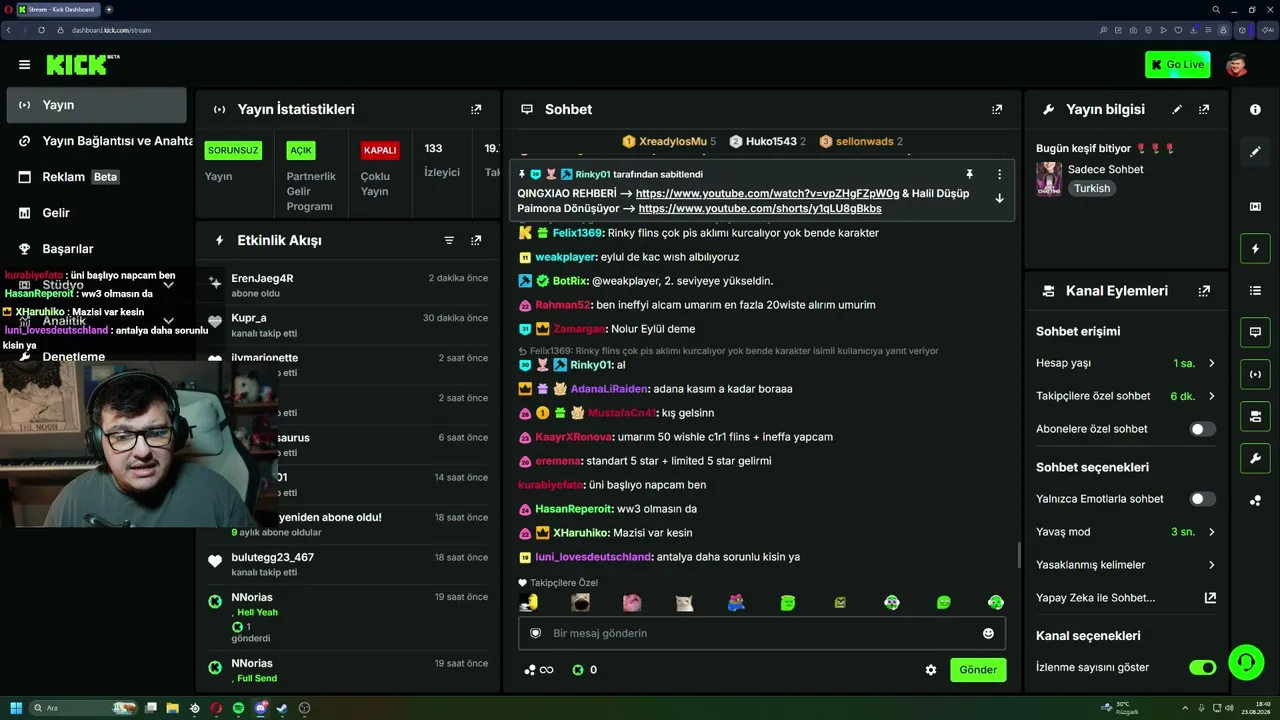
Task: Open Reklam Beta menu item
Action: 96,177
